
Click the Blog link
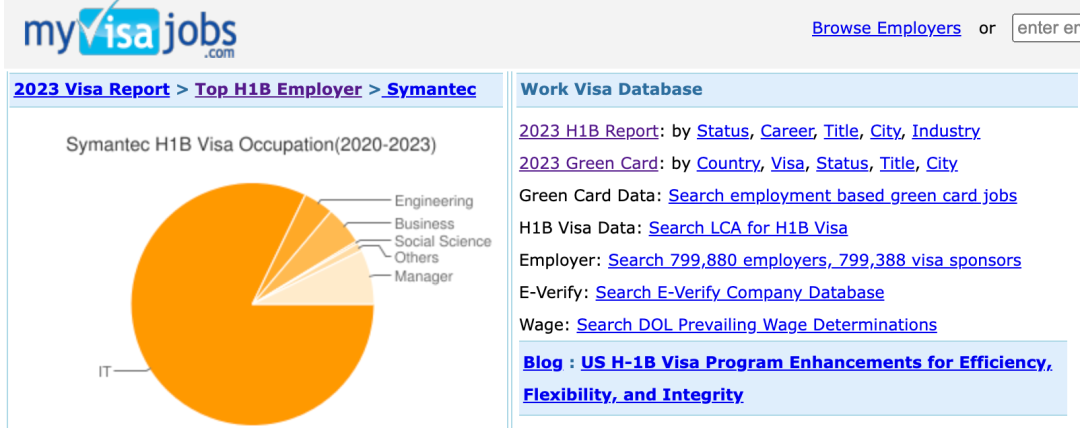543,363
